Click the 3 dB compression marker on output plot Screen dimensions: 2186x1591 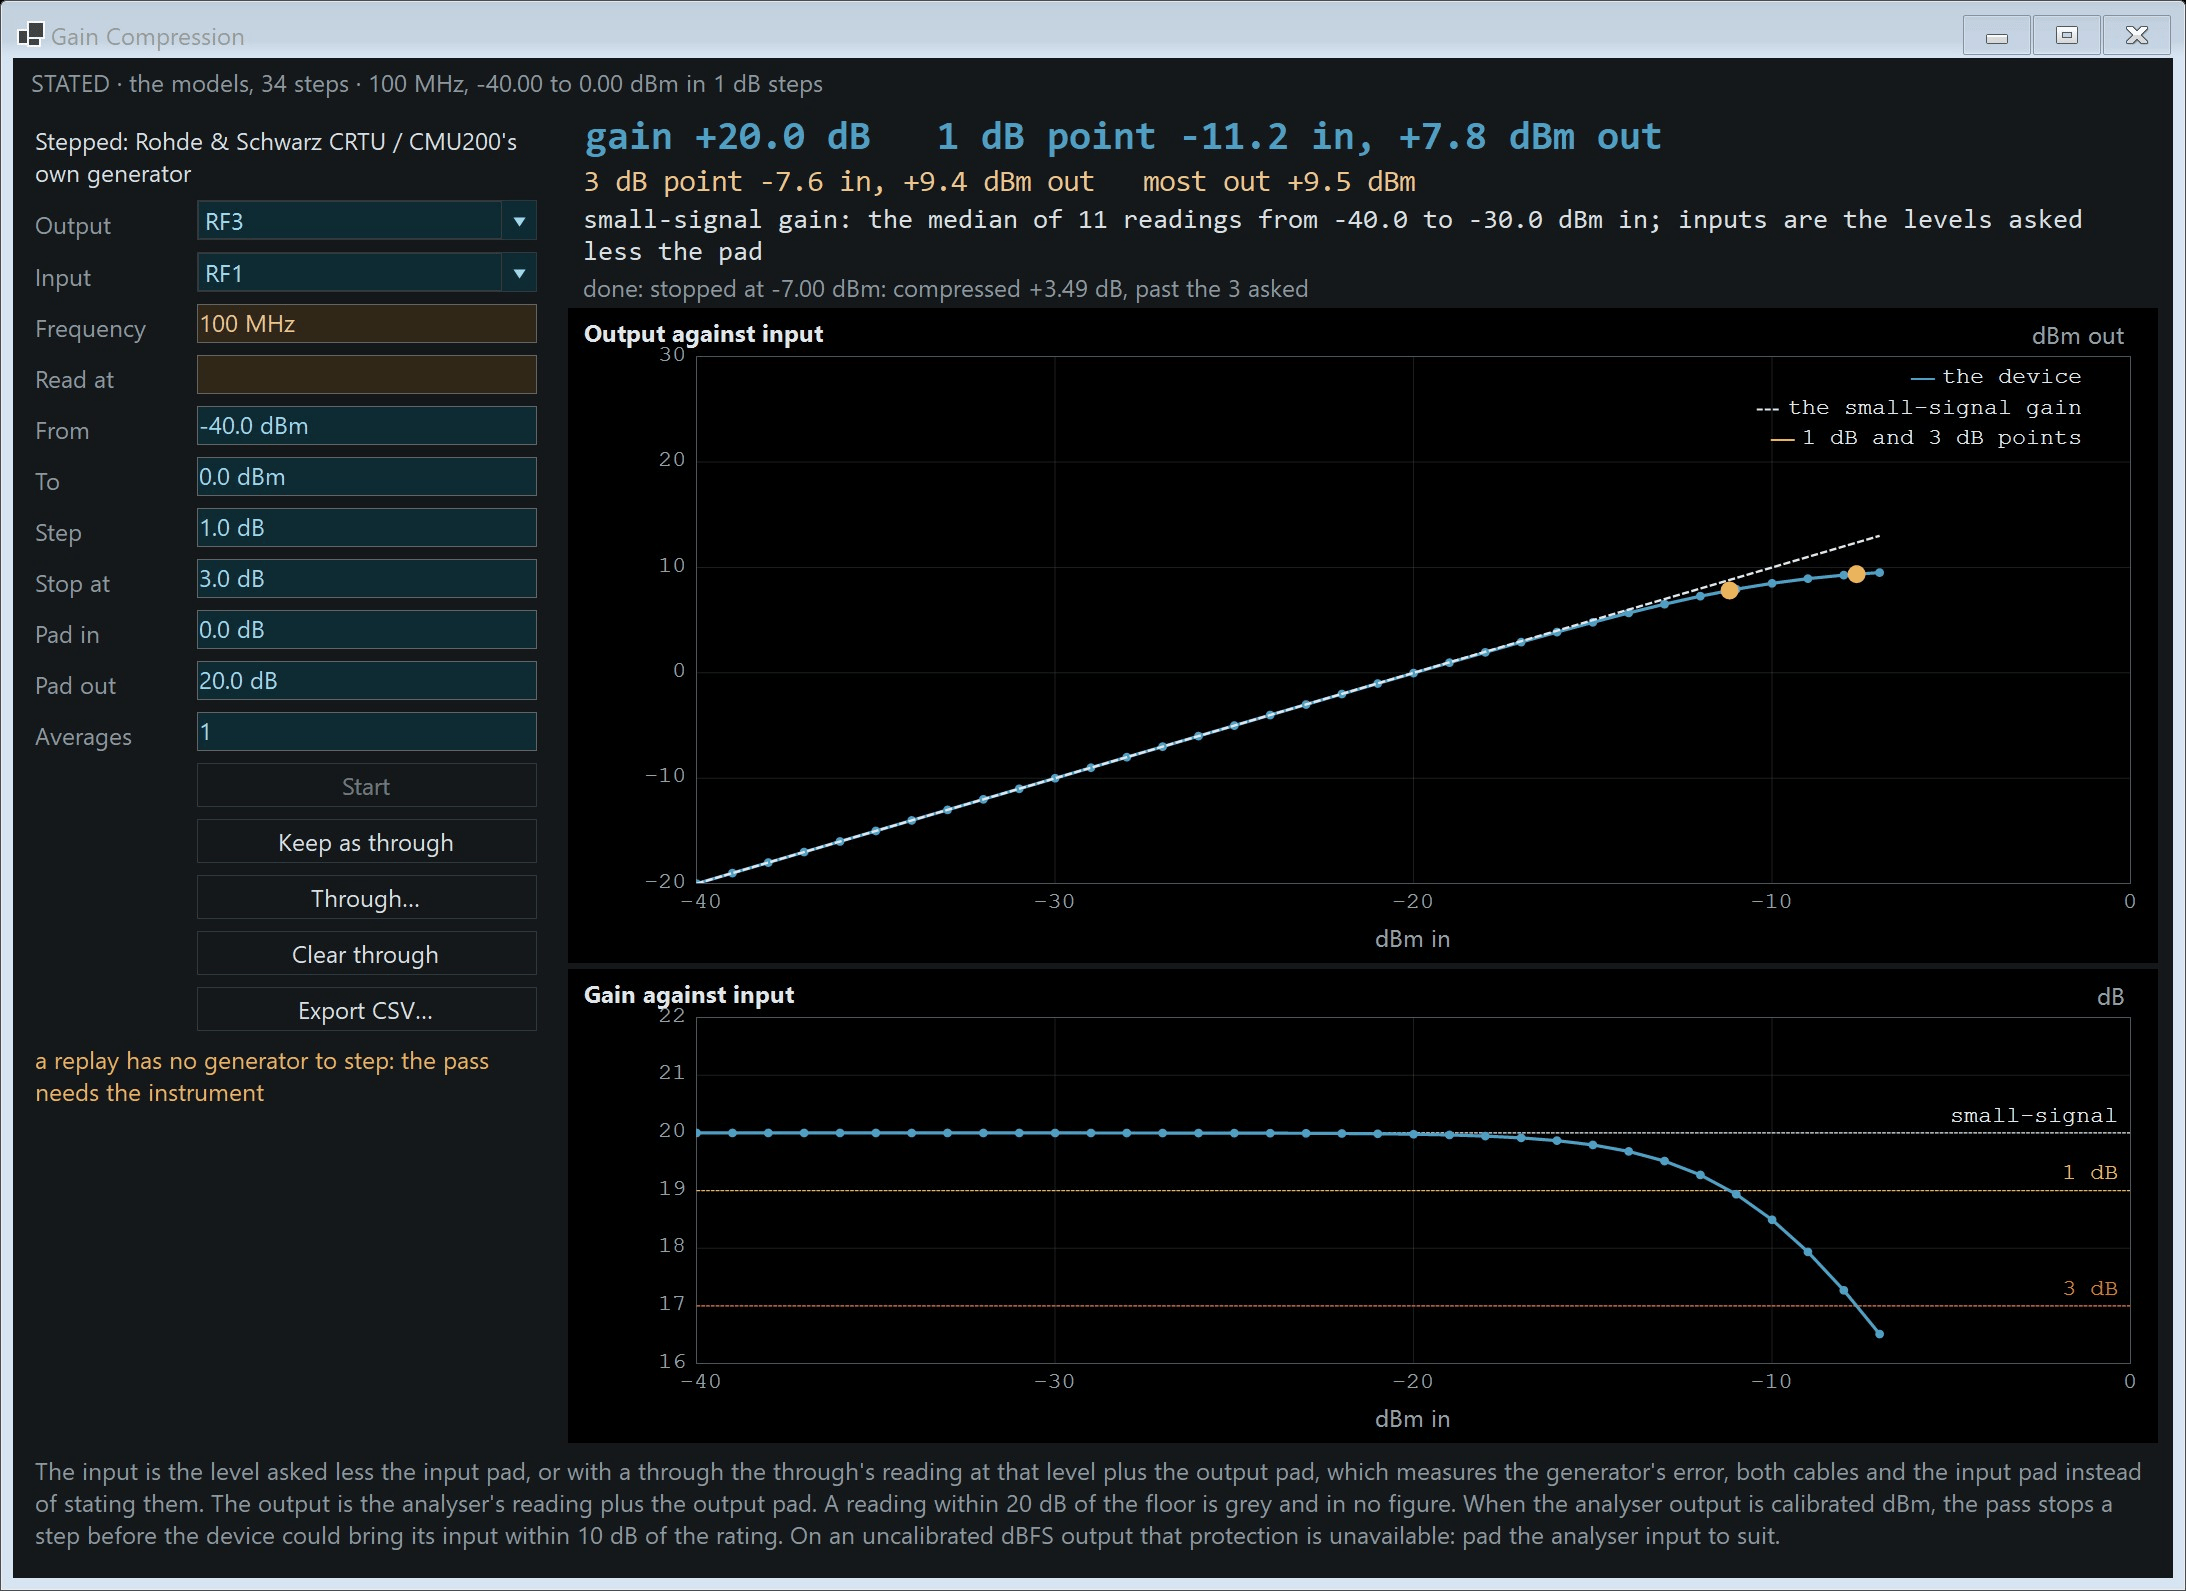click(x=1856, y=574)
